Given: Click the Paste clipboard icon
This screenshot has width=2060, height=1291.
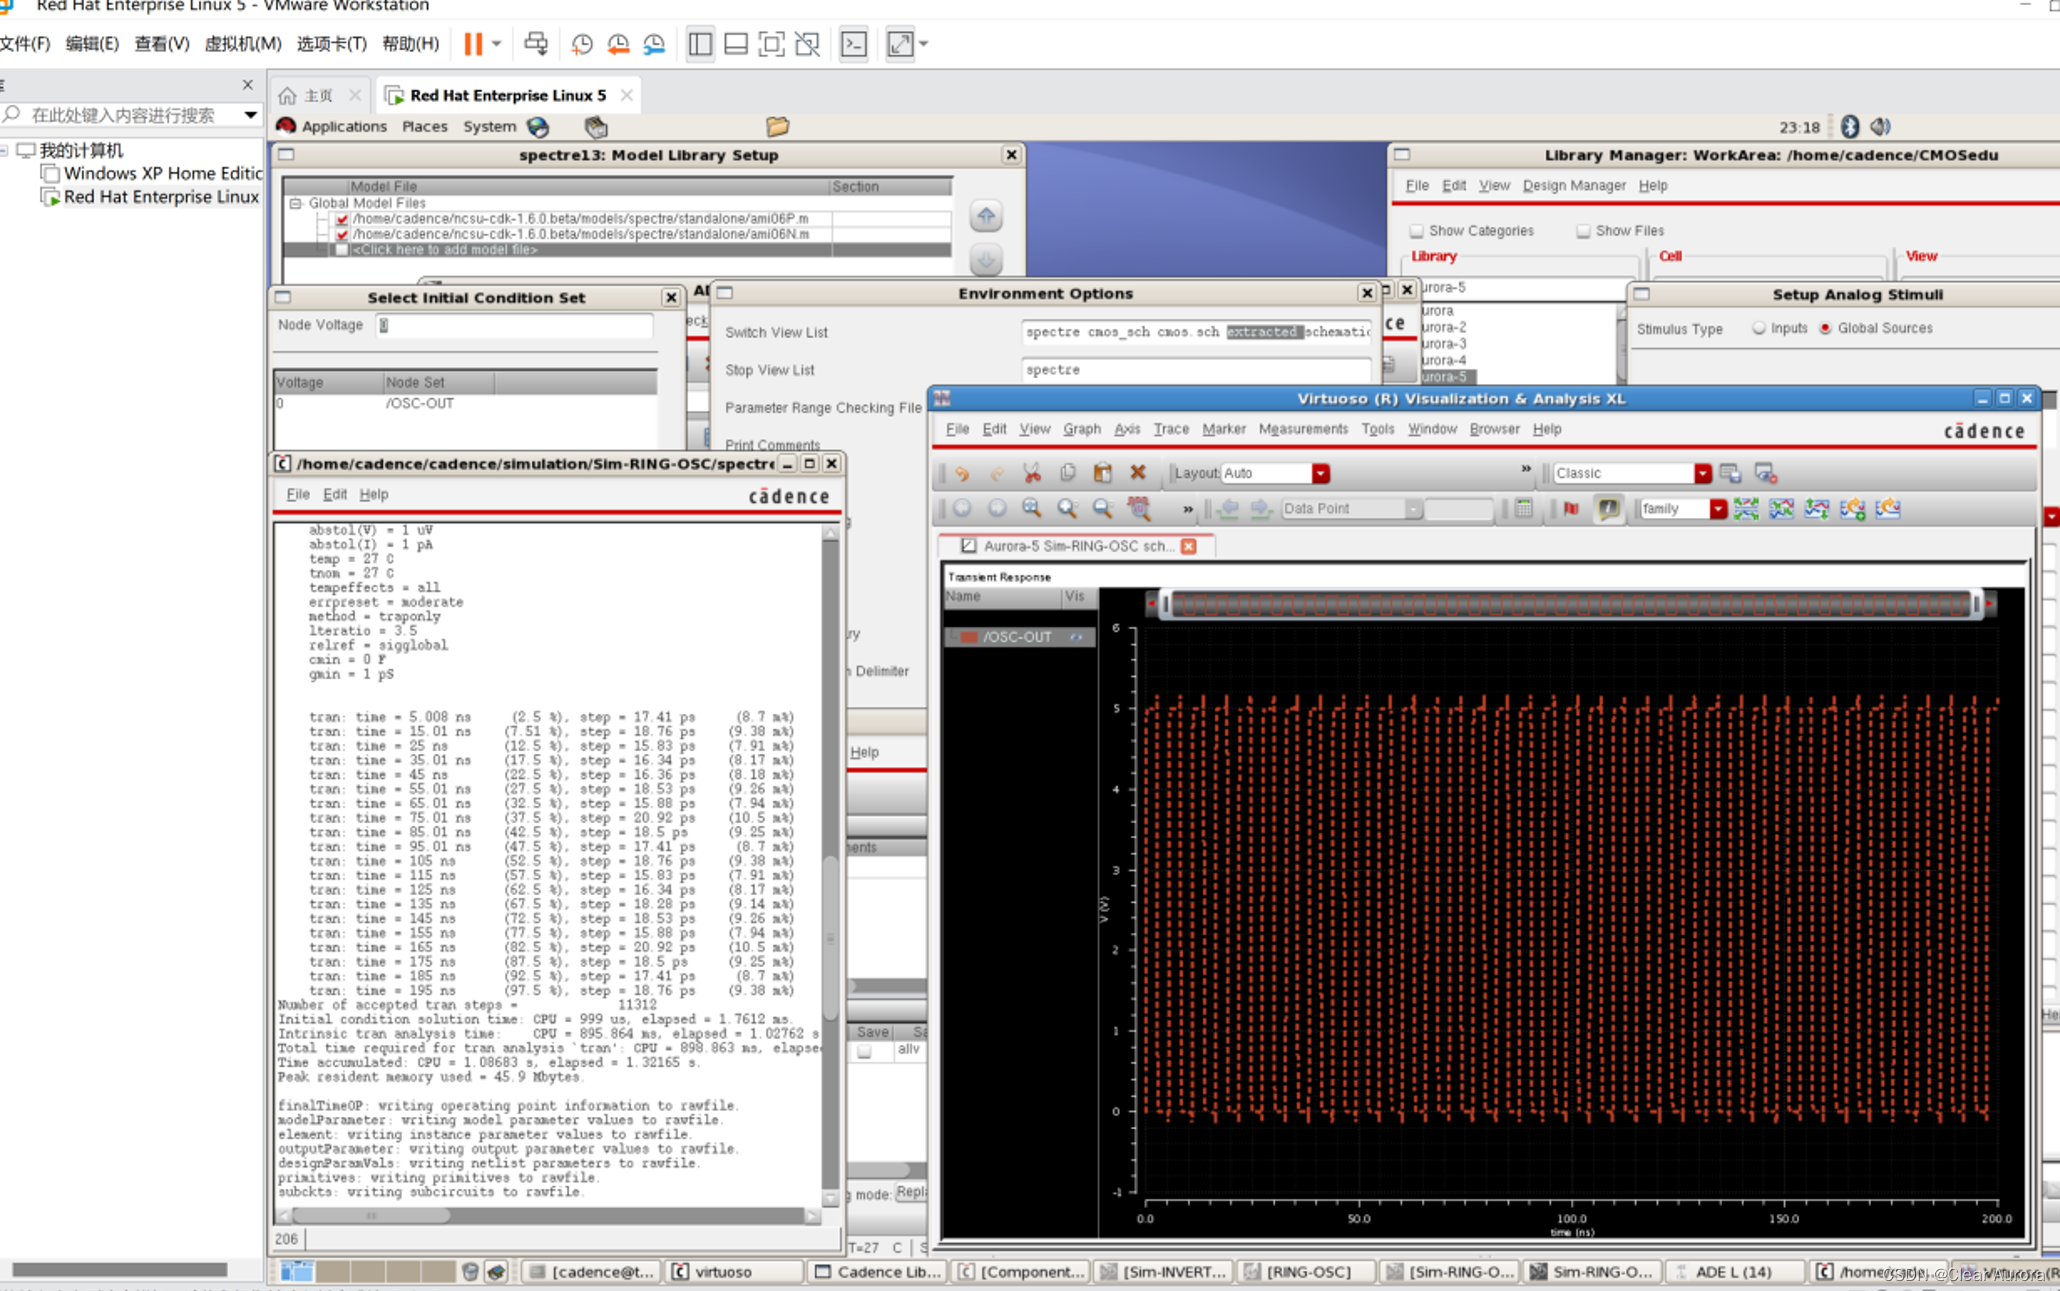Looking at the screenshot, I should (x=1102, y=473).
